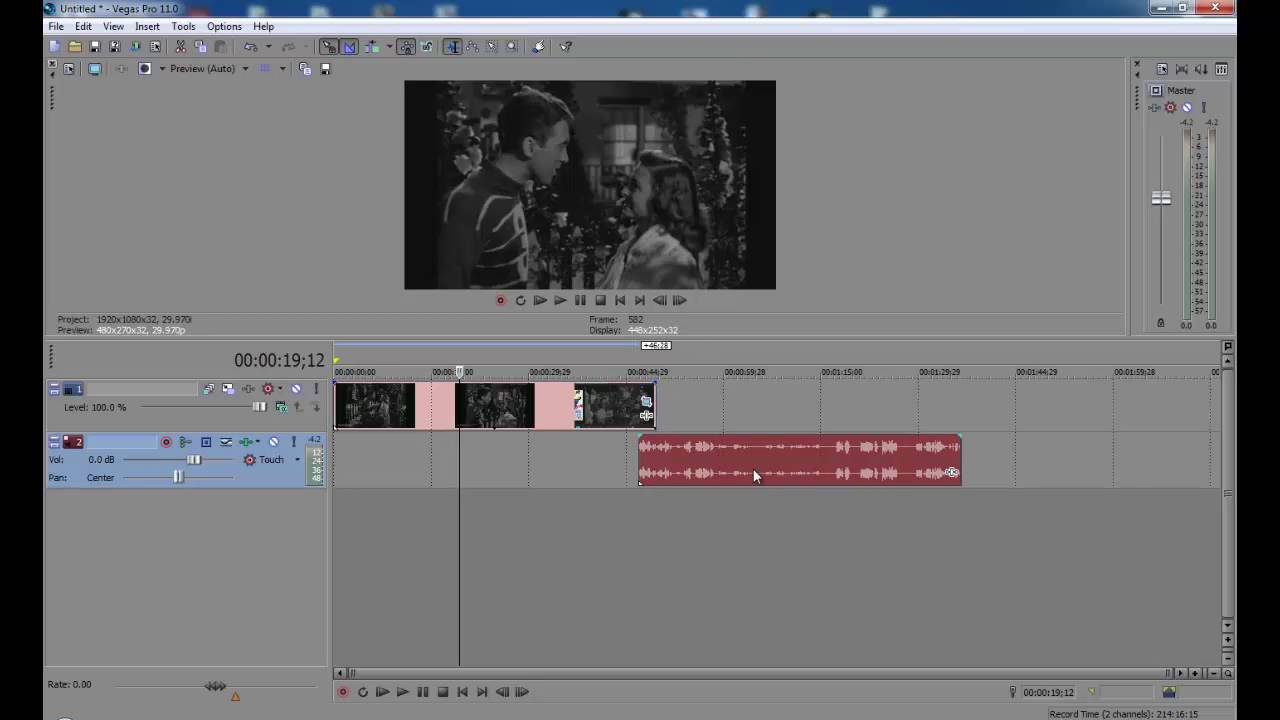The height and width of the screenshot is (720, 1280).
Task: Click the Loop Playback icon under the timeline
Action: 362,692
